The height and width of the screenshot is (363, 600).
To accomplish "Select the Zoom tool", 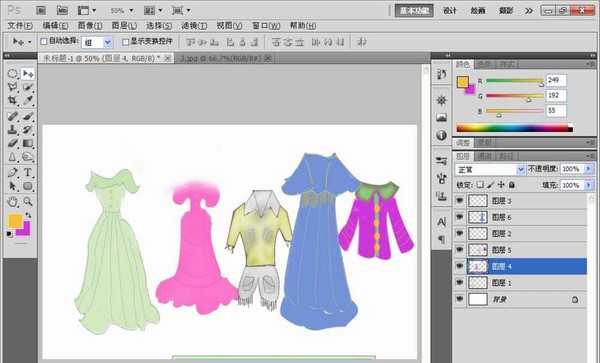I will tap(28, 202).
